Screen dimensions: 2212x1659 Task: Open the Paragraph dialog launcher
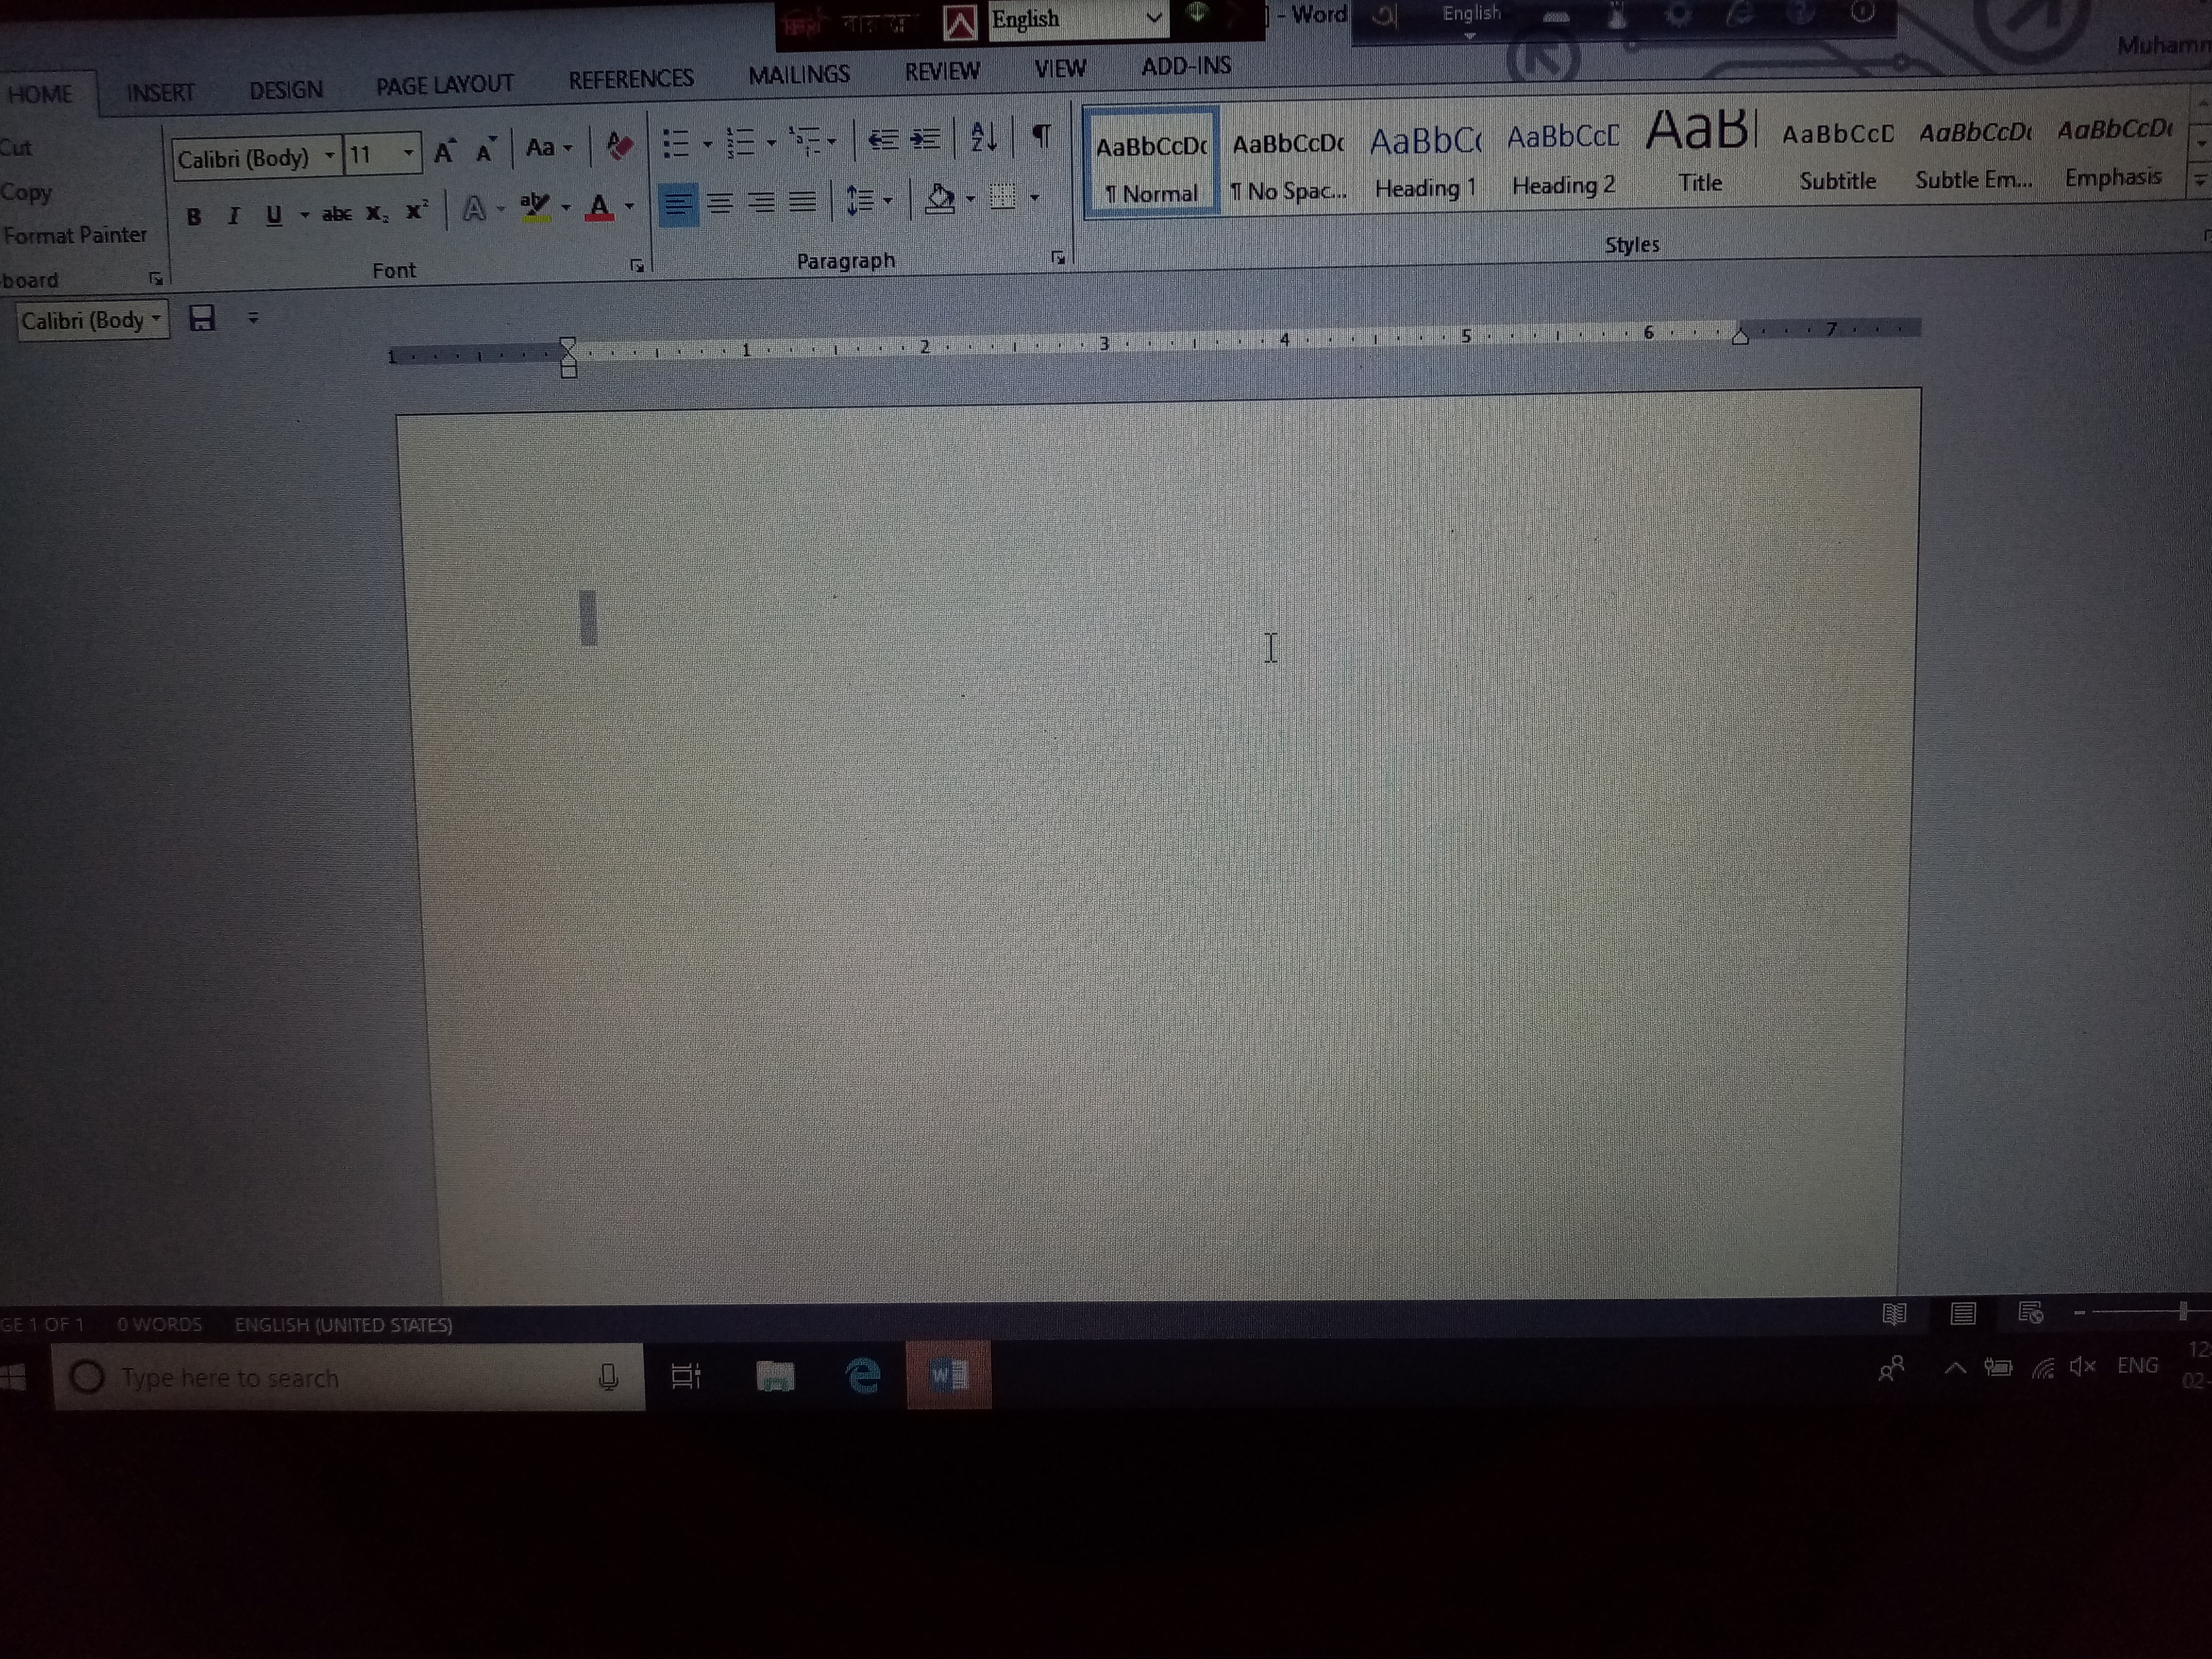coord(1058,258)
